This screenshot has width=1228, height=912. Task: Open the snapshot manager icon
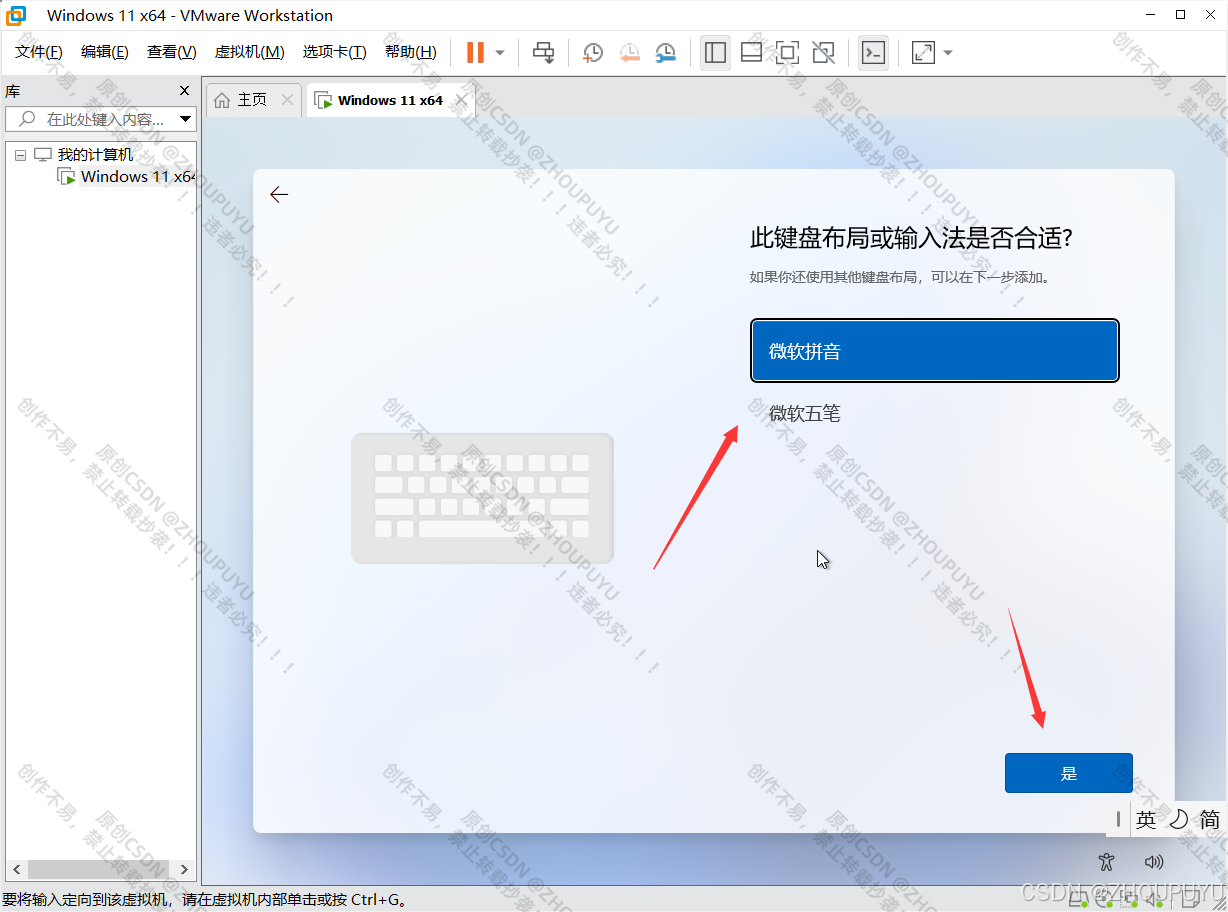(x=665, y=53)
